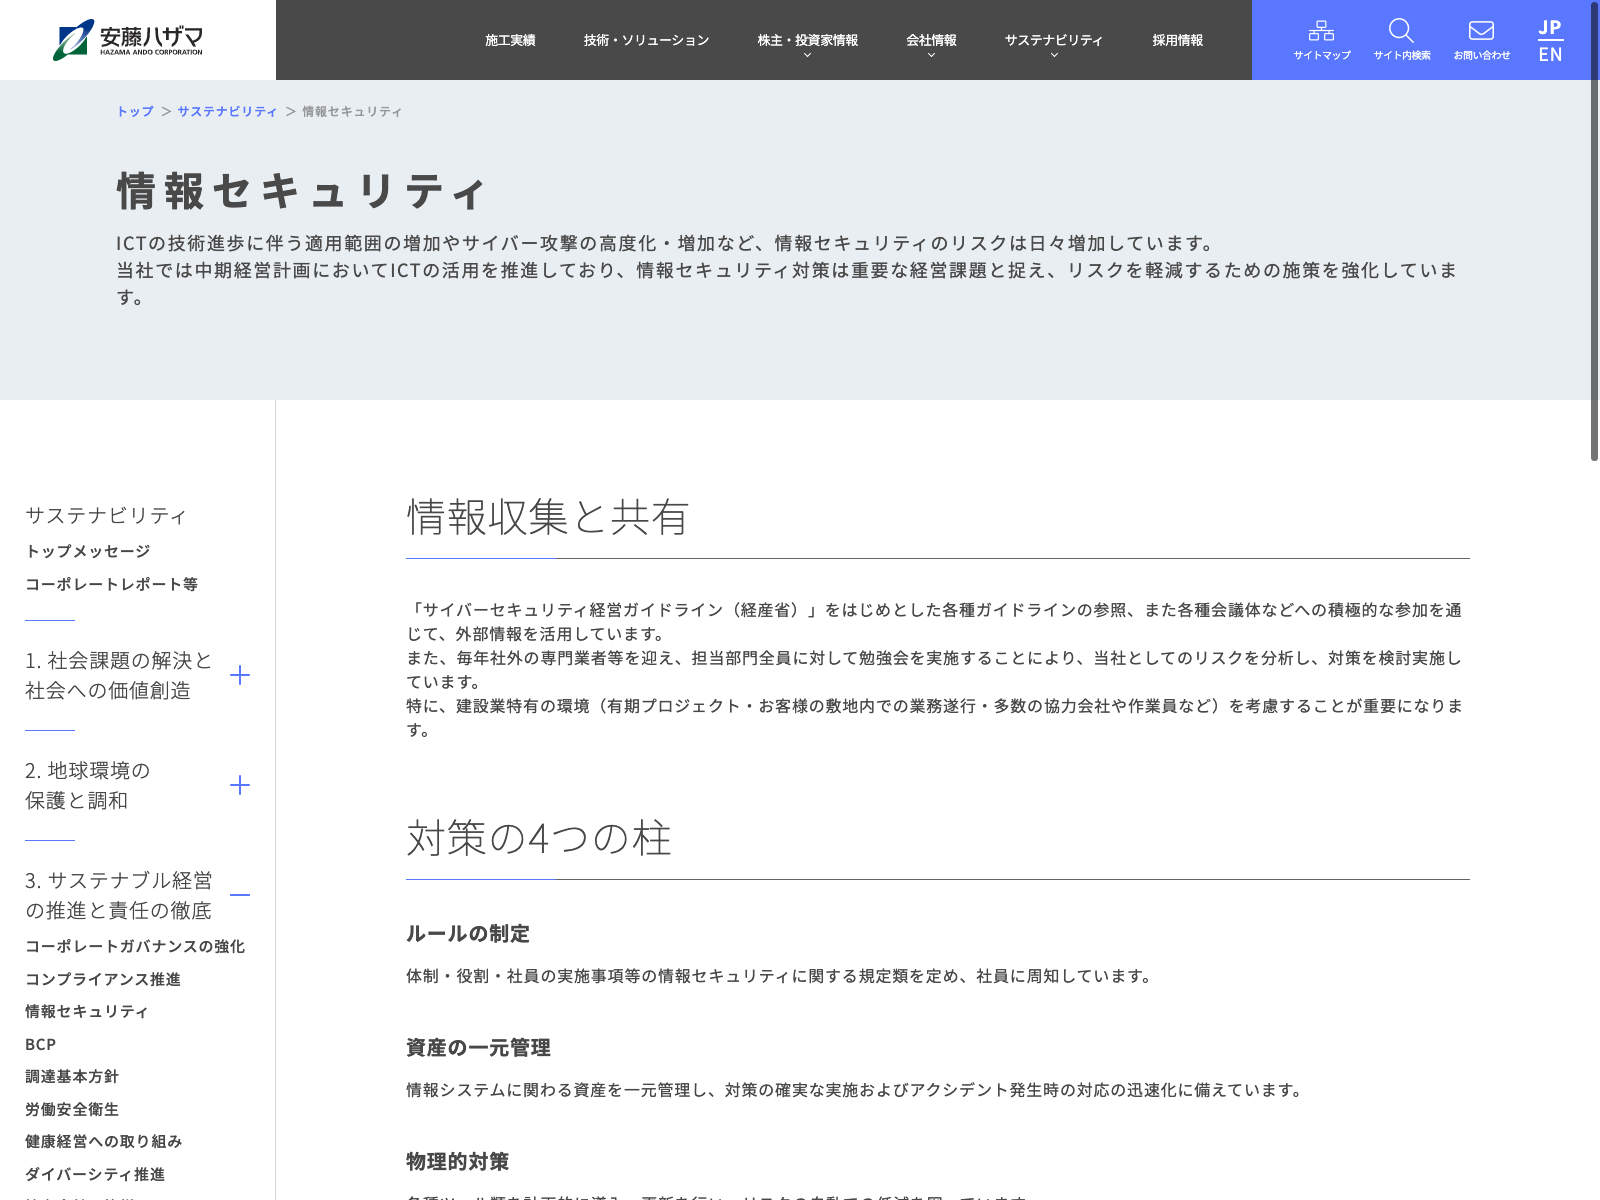
Task: Open BCP link in sidebar
Action: coord(41,1044)
